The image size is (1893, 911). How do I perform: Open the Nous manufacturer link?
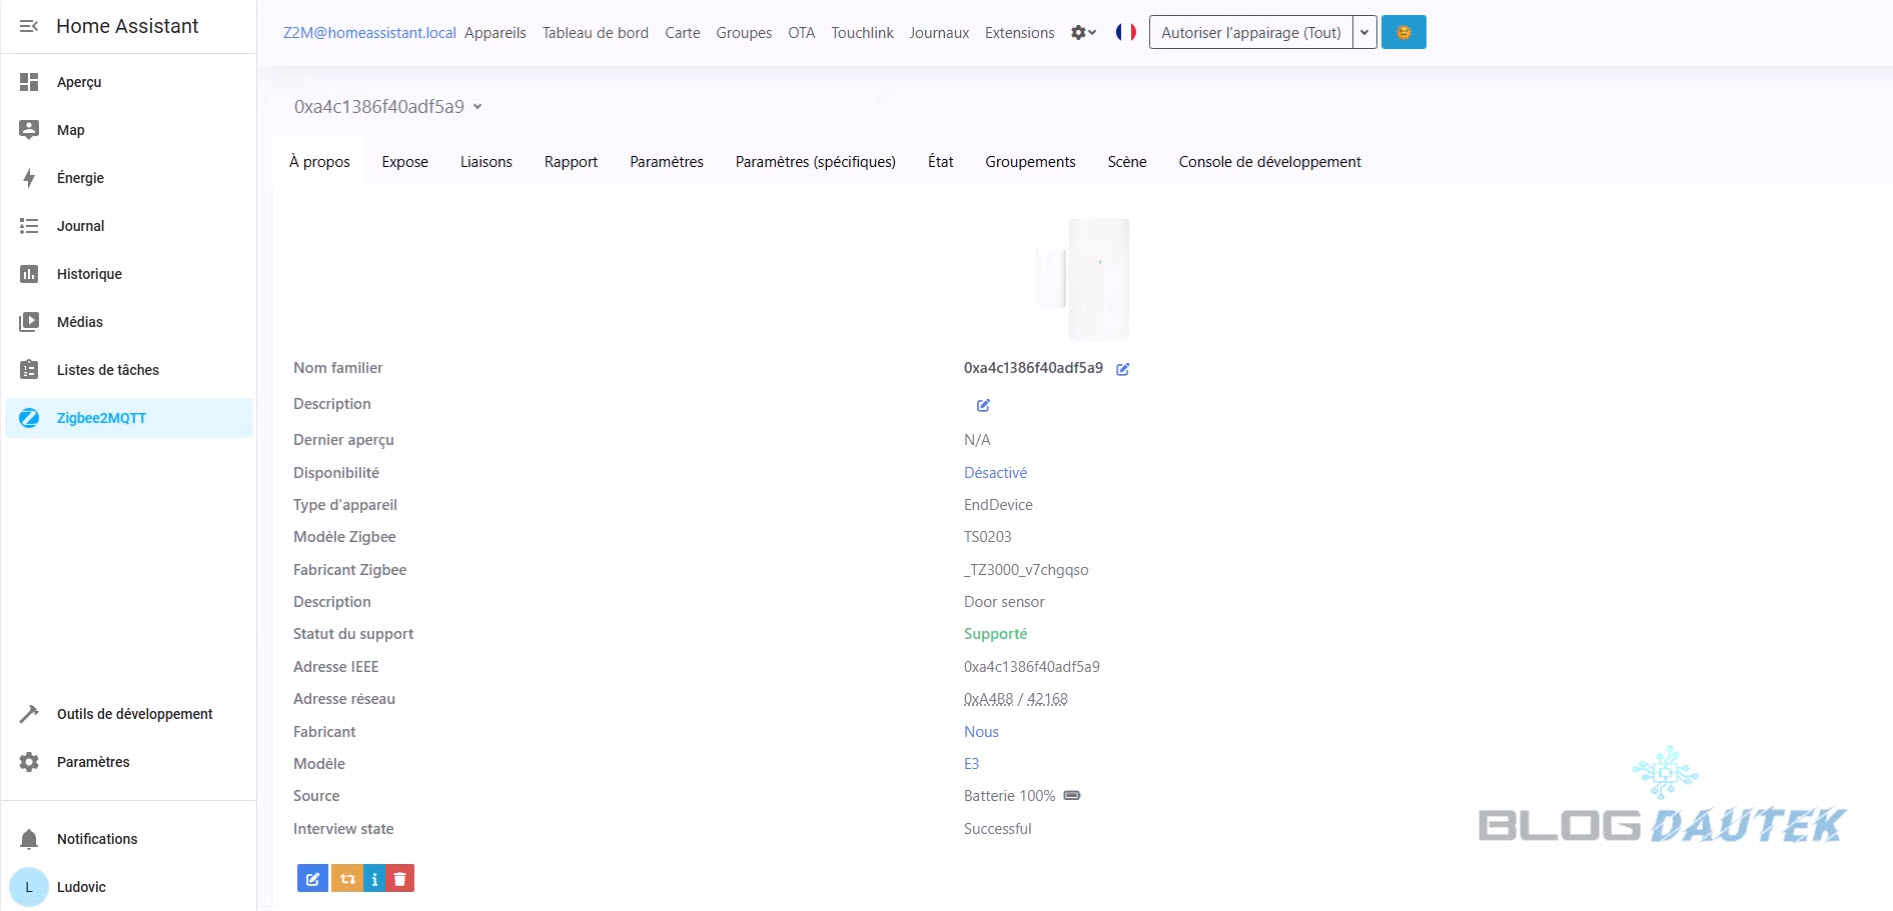[981, 732]
